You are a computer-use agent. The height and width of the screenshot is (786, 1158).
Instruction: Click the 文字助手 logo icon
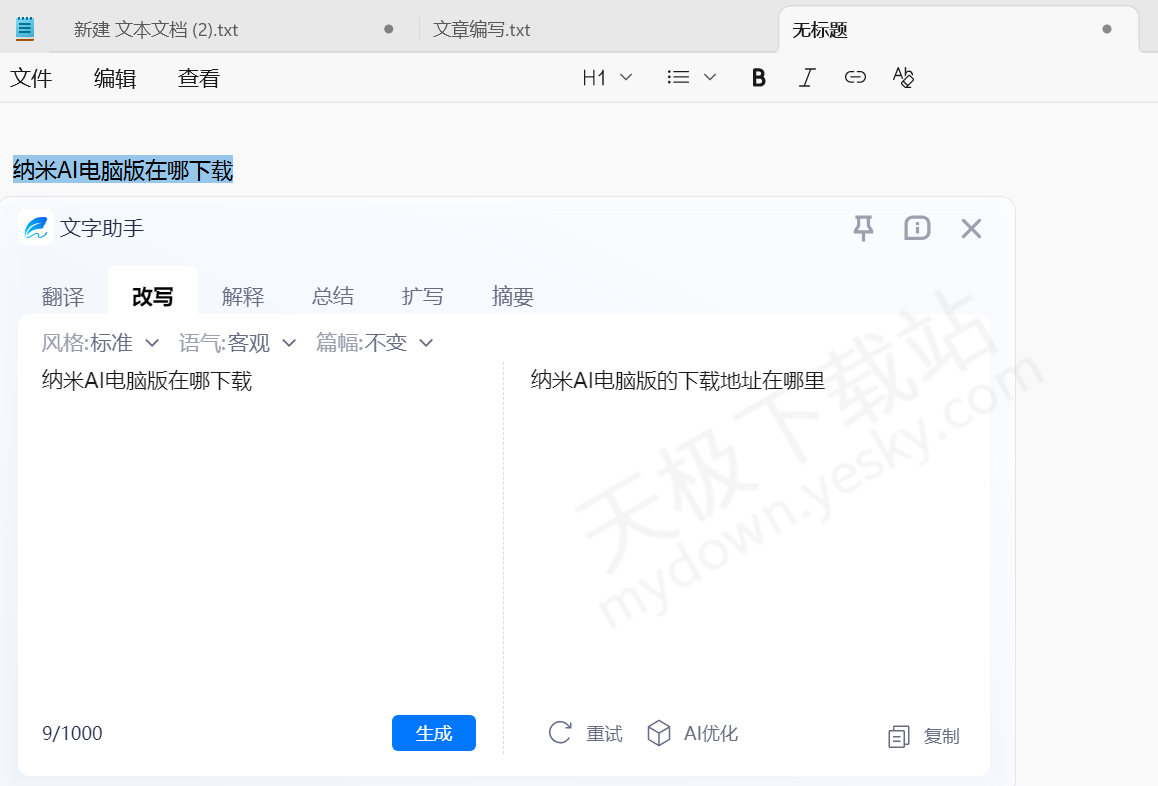(x=35, y=228)
